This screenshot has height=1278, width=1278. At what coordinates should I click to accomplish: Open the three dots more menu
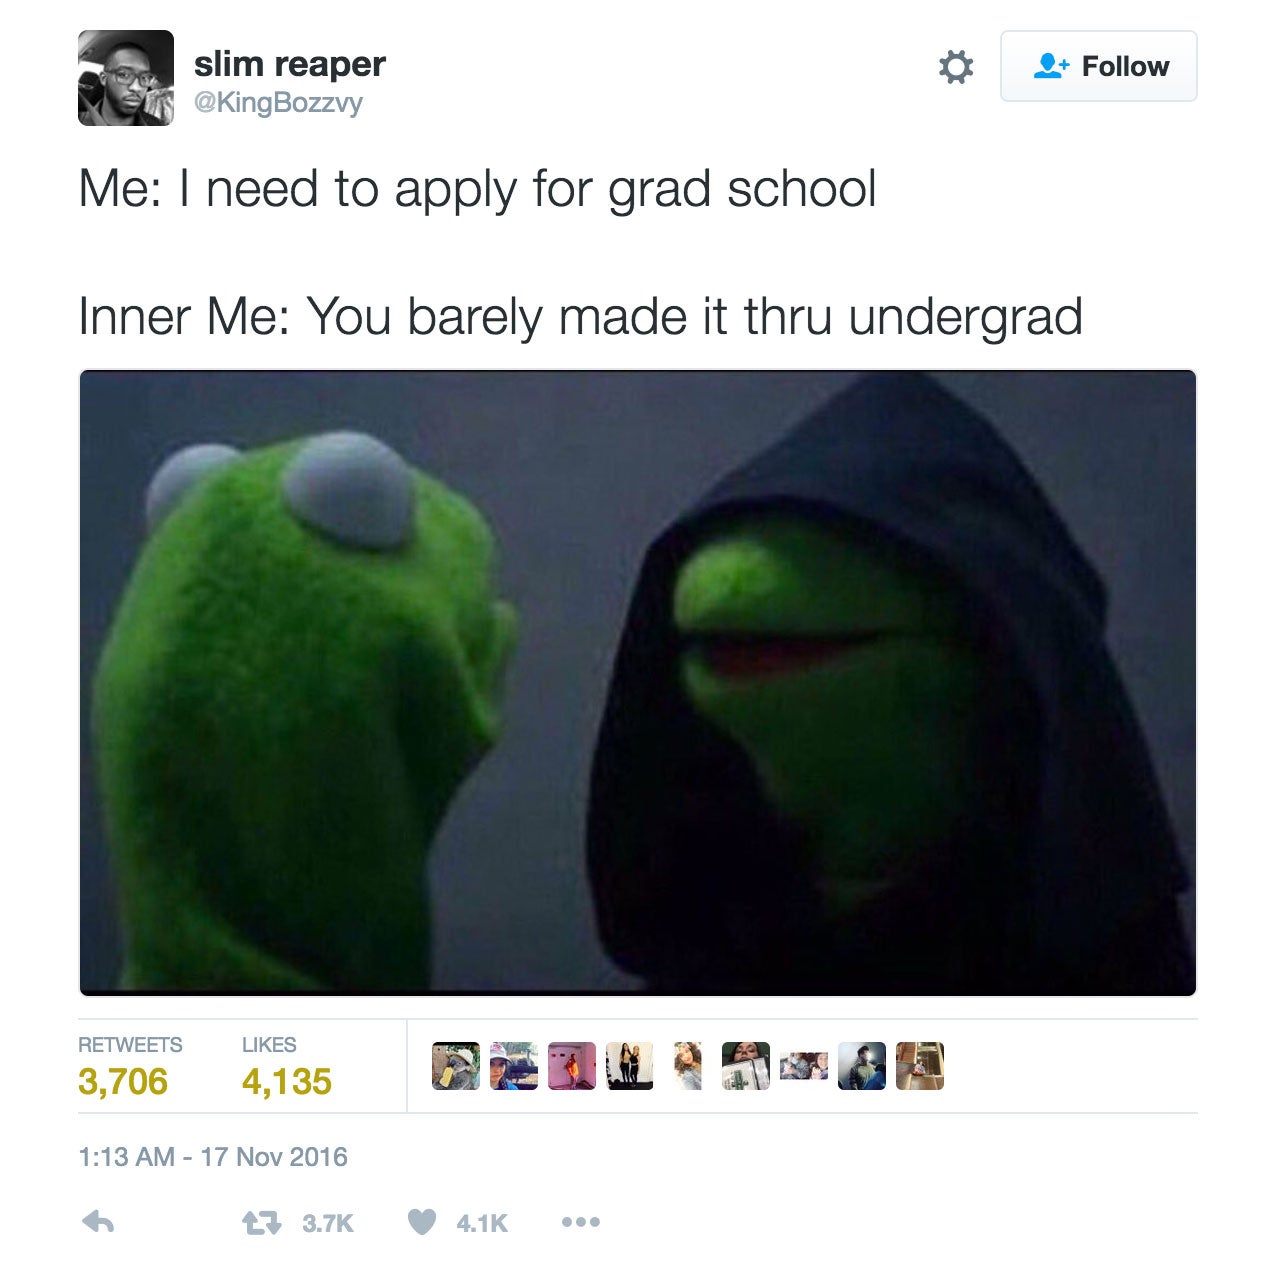[x=581, y=1222]
